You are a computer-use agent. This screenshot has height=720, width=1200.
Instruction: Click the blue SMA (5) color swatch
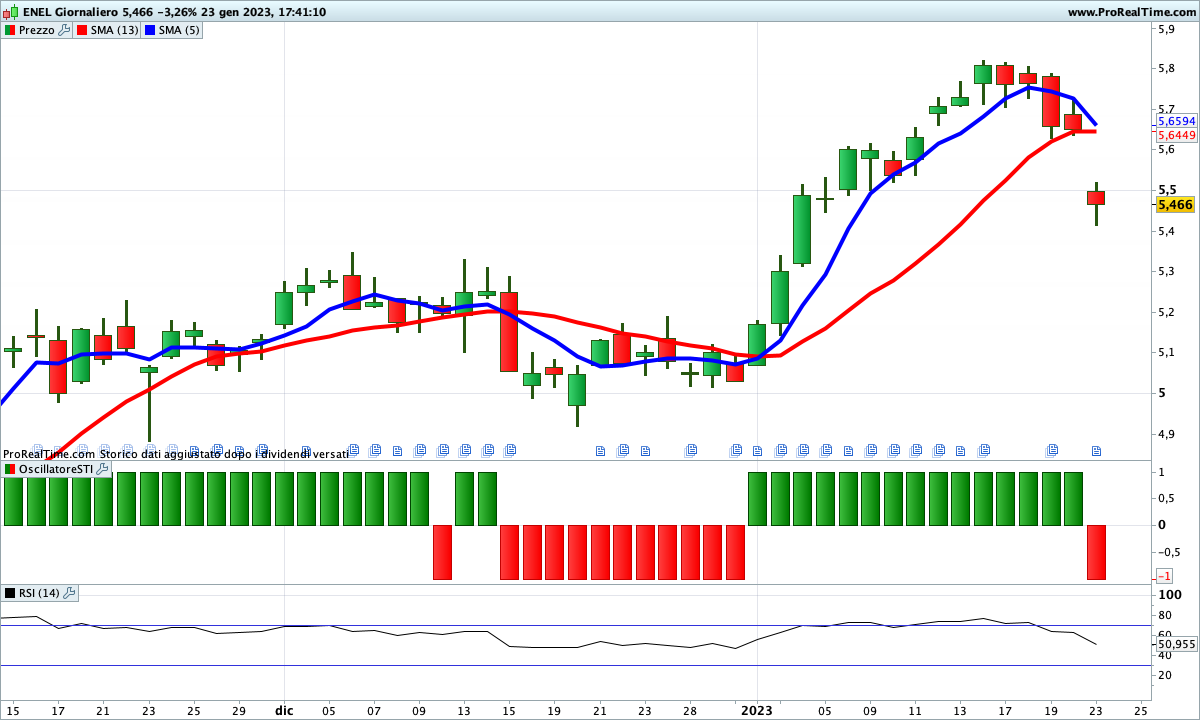(150, 30)
